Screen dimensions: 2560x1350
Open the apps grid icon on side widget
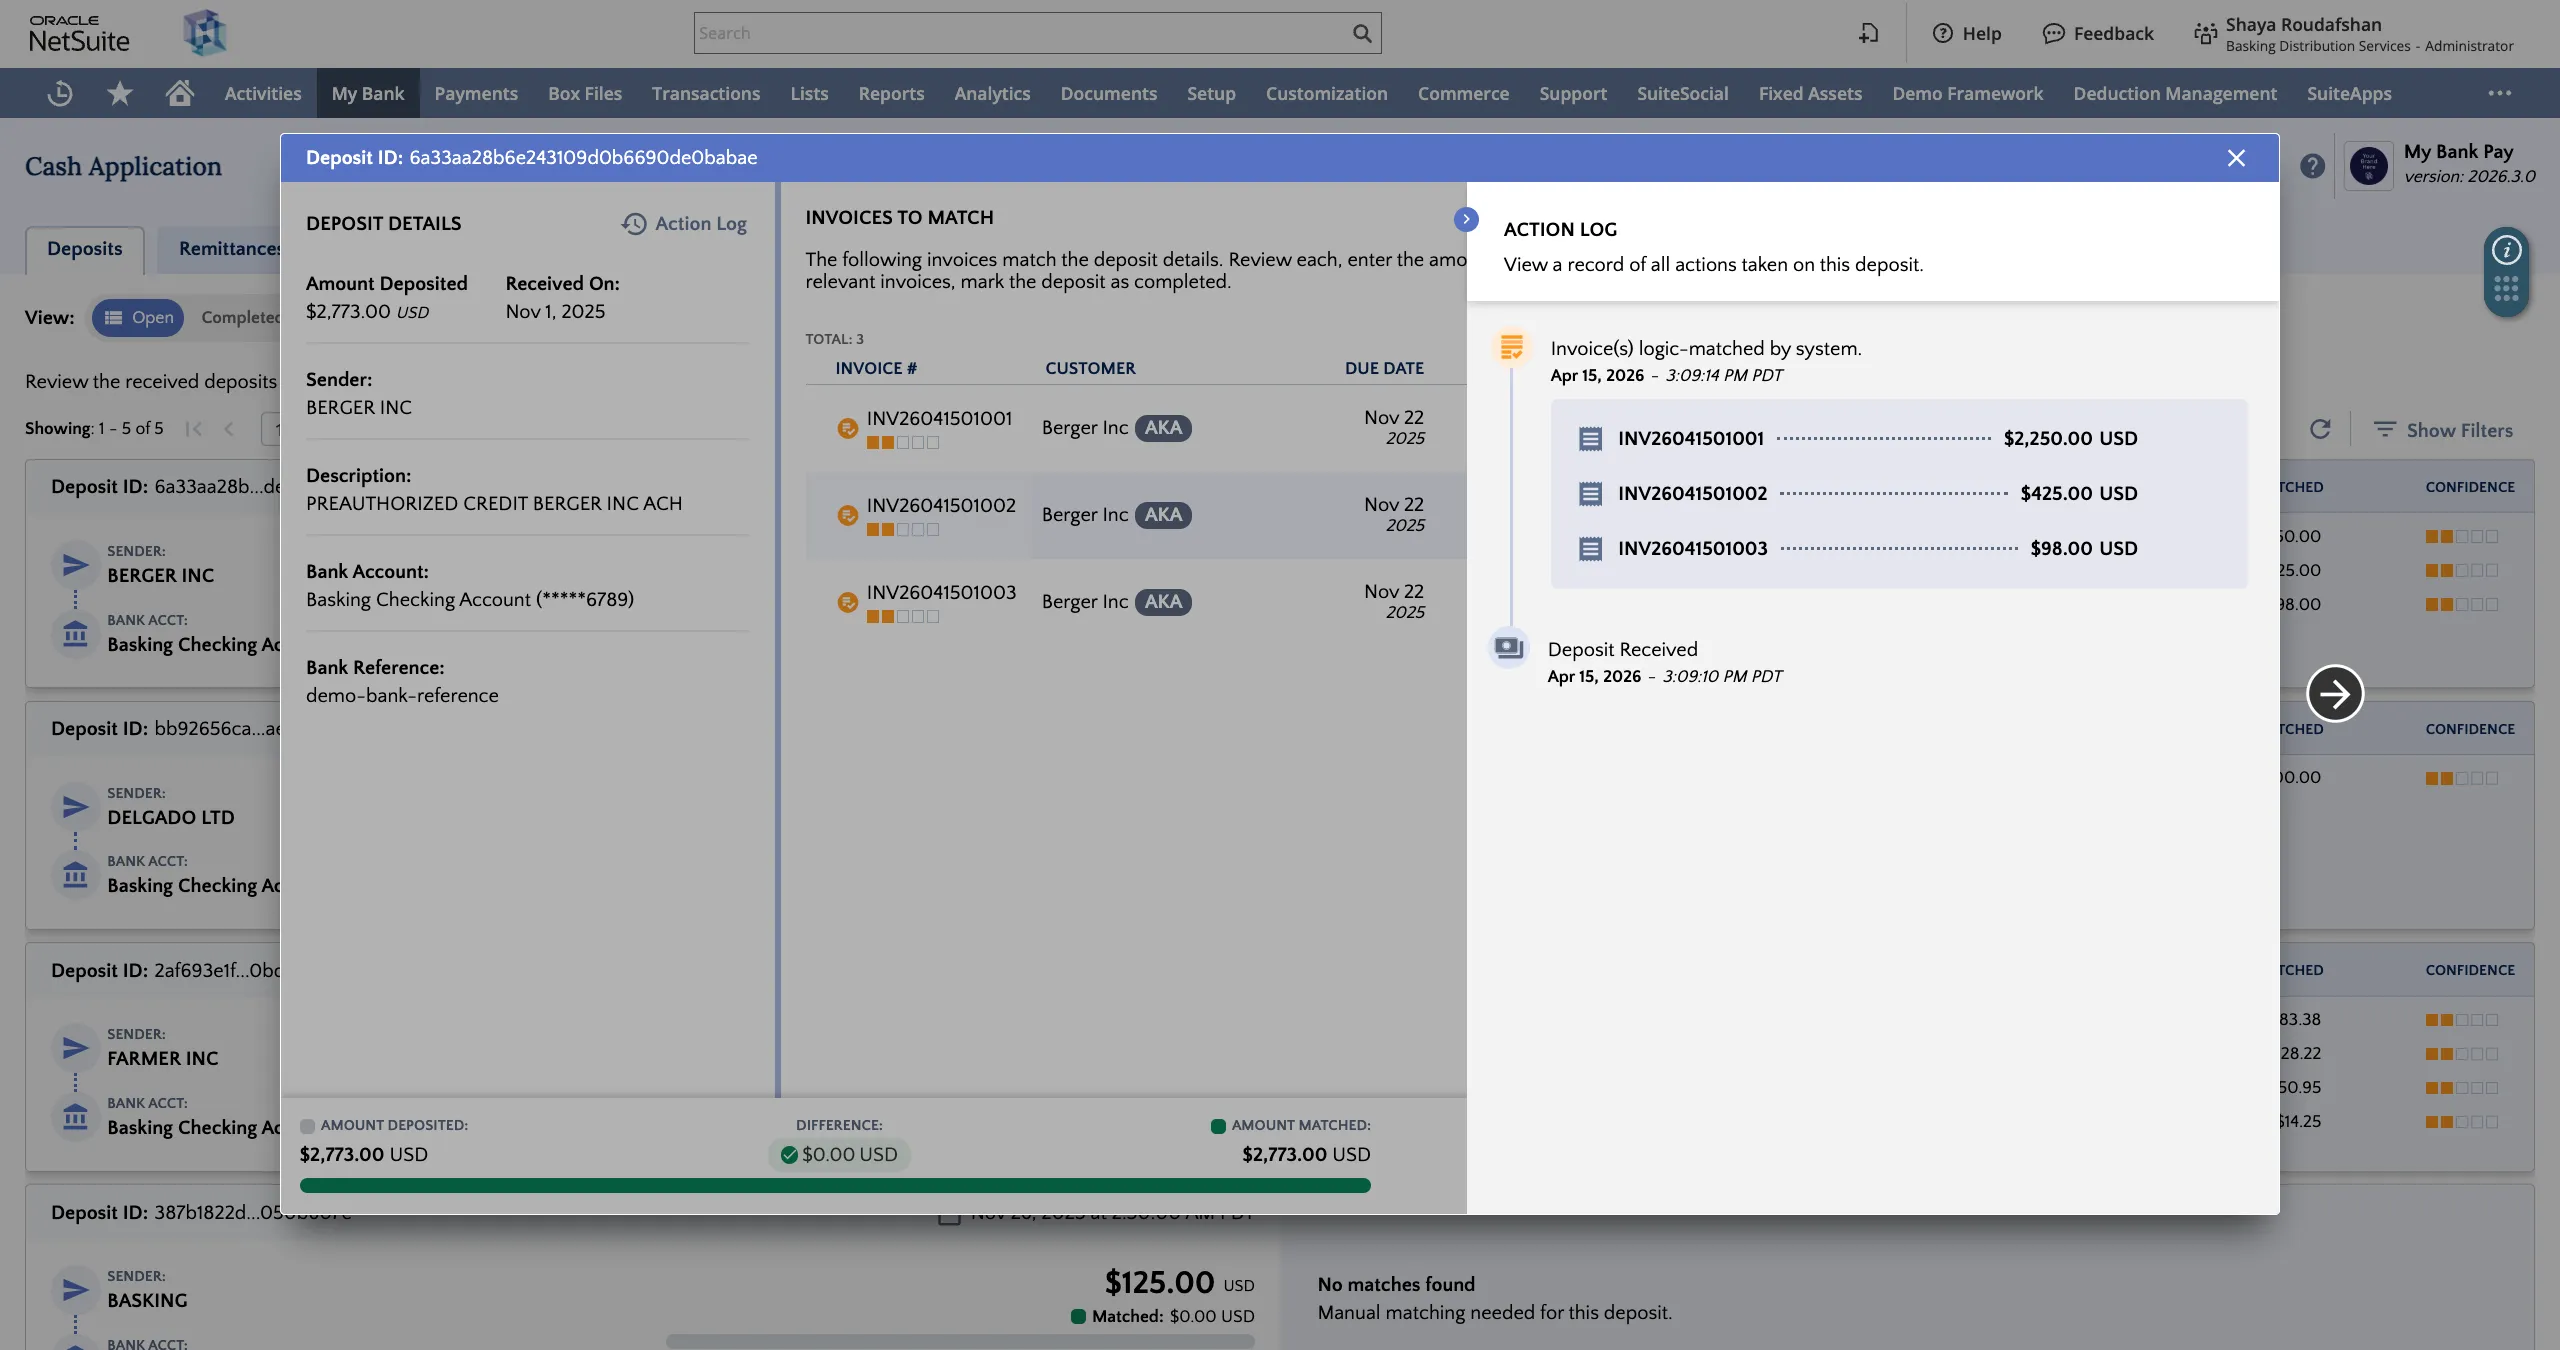(2506, 290)
